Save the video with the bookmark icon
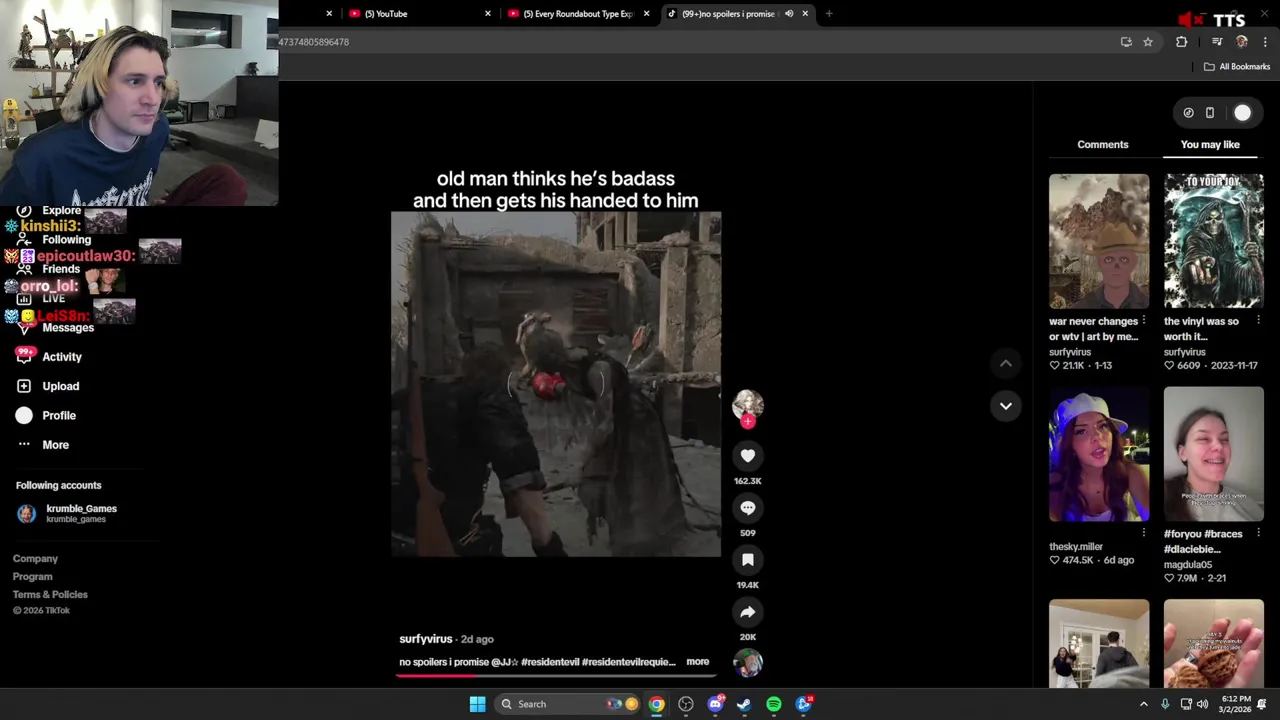This screenshot has width=1280, height=720. (x=747, y=560)
